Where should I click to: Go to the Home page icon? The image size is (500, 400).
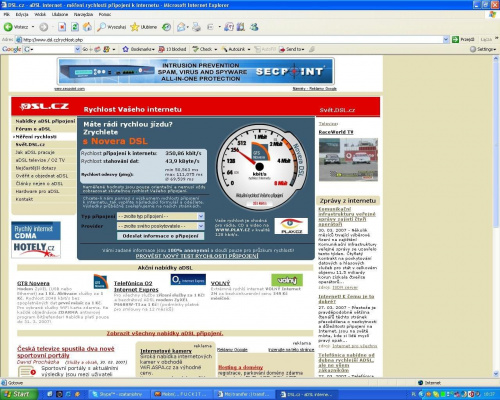pyautogui.click(x=87, y=27)
